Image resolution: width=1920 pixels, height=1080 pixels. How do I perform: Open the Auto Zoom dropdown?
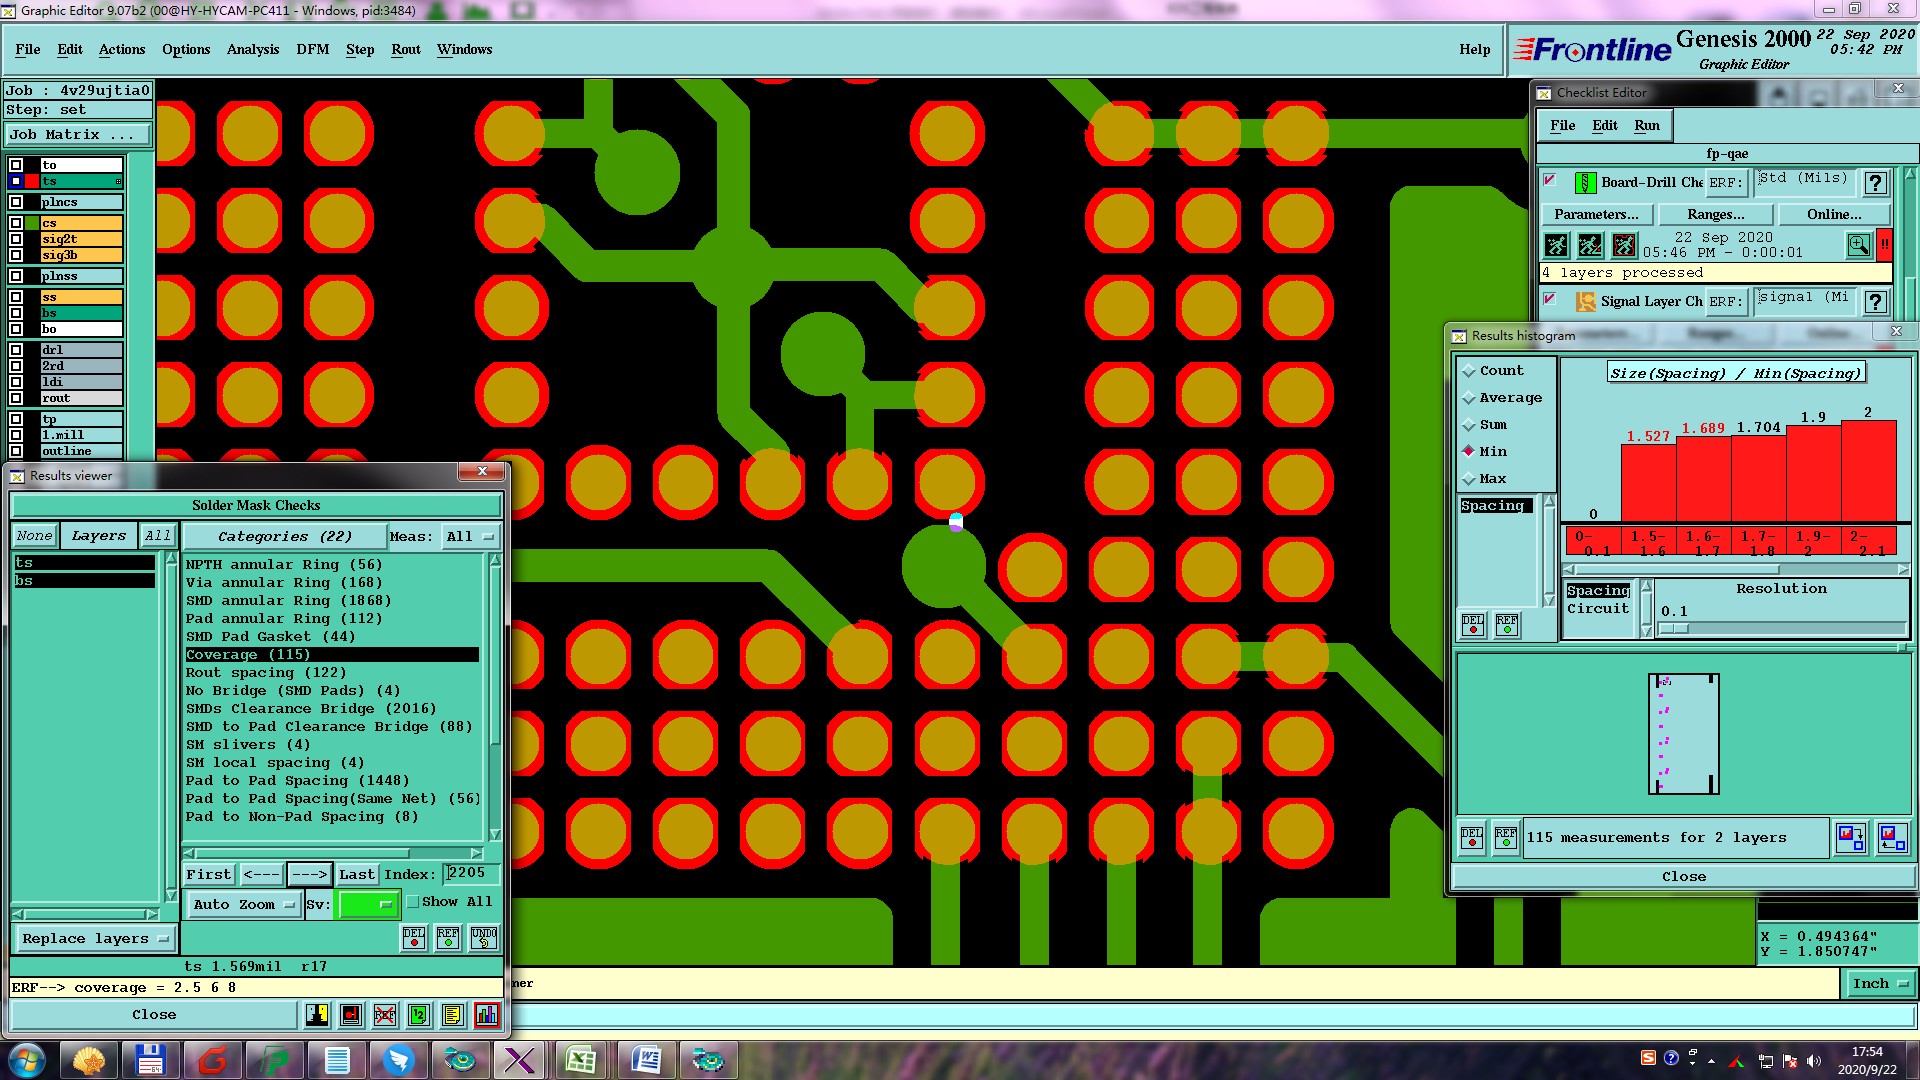tap(244, 905)
